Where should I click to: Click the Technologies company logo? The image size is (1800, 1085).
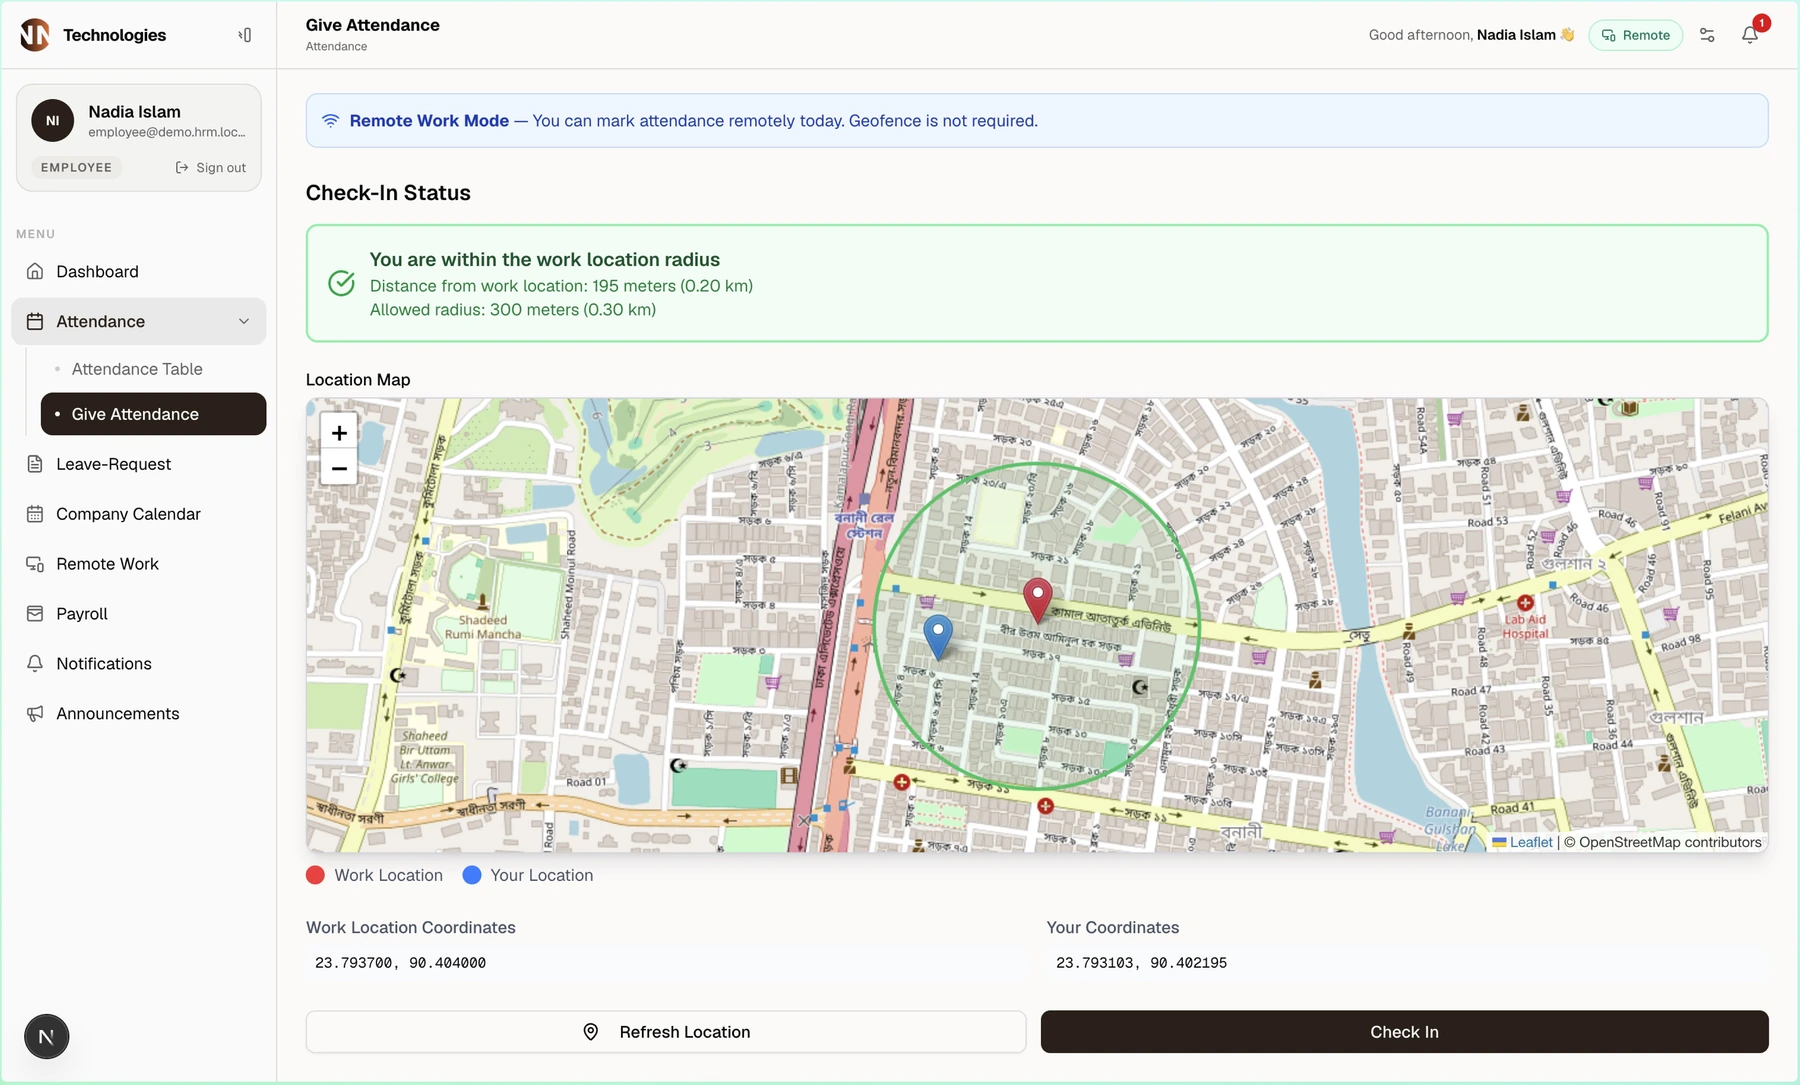[35, 35]
